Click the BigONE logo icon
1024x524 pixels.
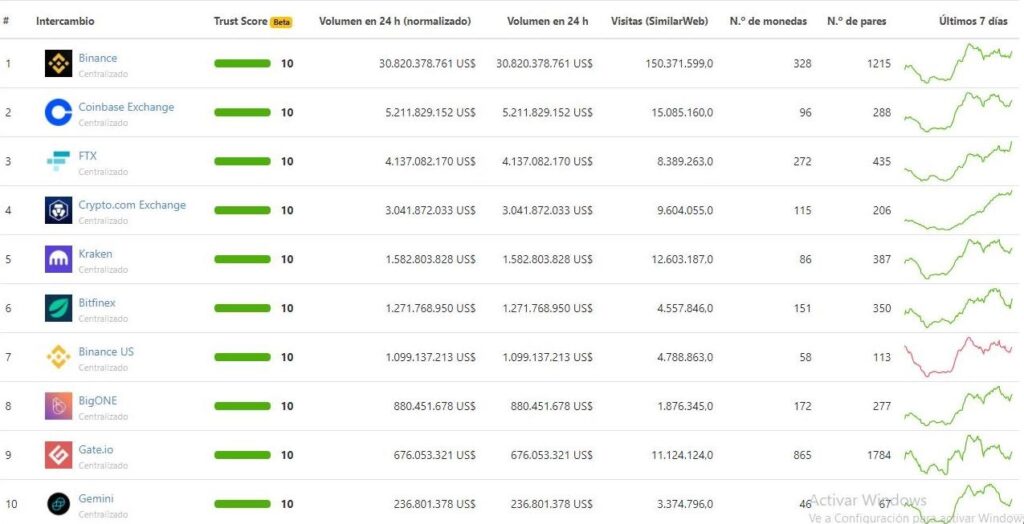point(58,406)
